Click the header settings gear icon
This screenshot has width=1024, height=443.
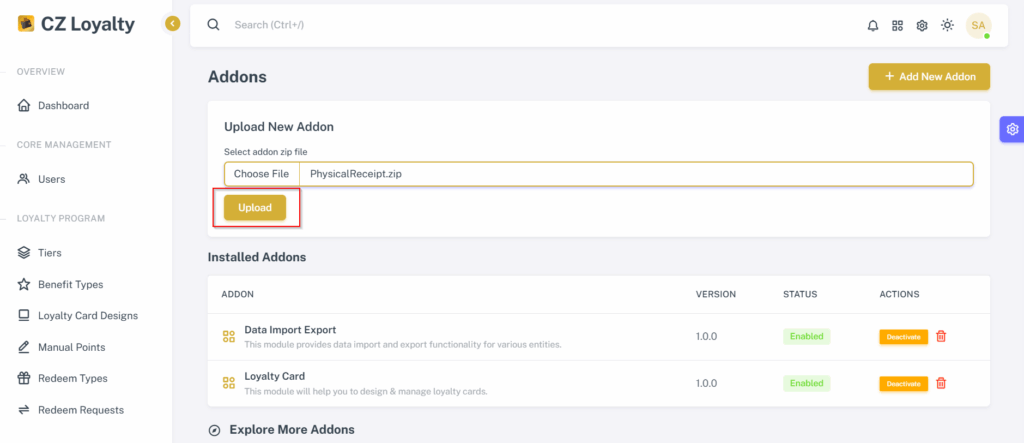(x=922, y=25)
